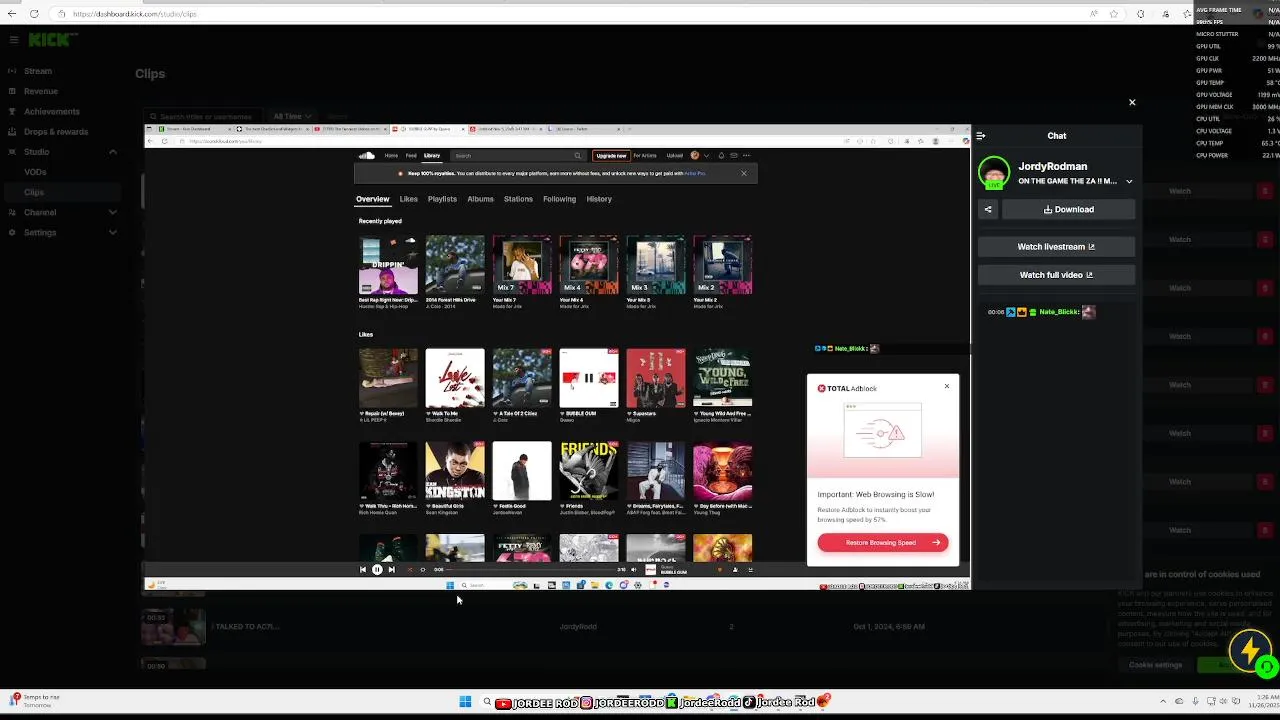The width and height of the screenshot is (1280, 720).
Task: Open SoundCloud more options ellipsis
Action: tap(746, 155)
